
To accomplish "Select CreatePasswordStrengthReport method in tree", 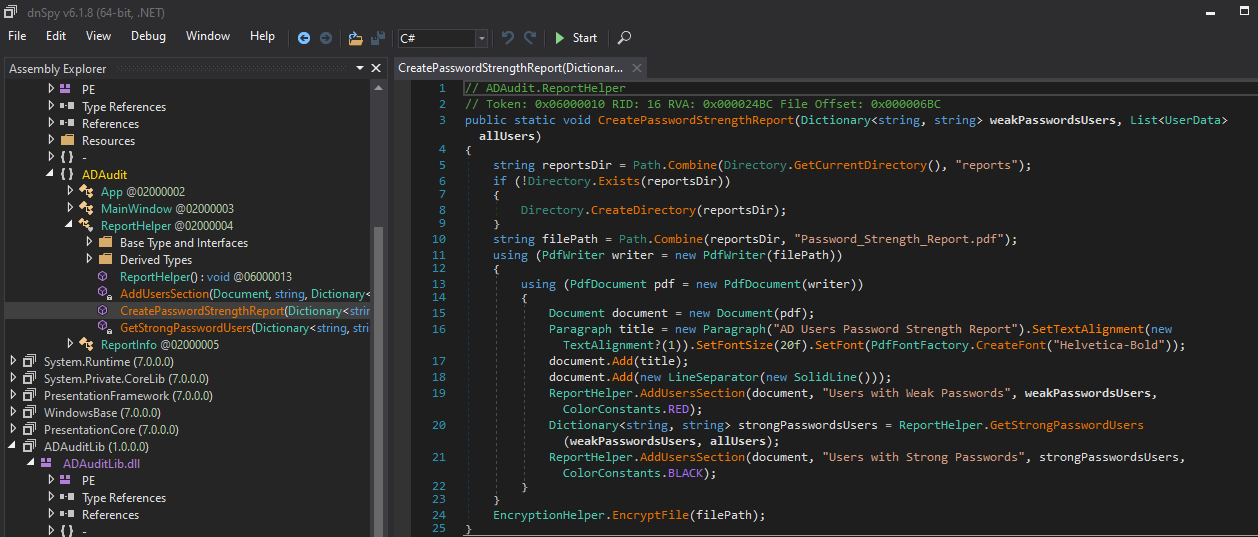I will [x=245, y=310].
